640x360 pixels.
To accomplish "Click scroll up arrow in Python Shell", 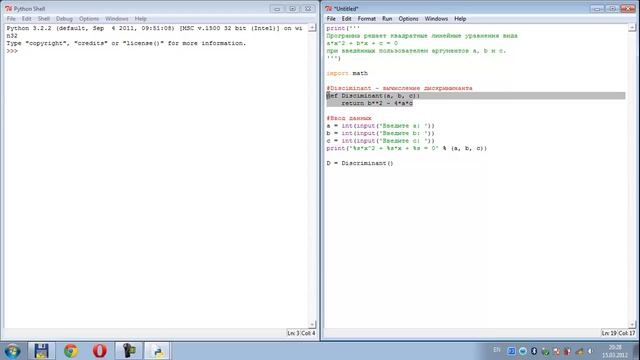I will point(312,28).
